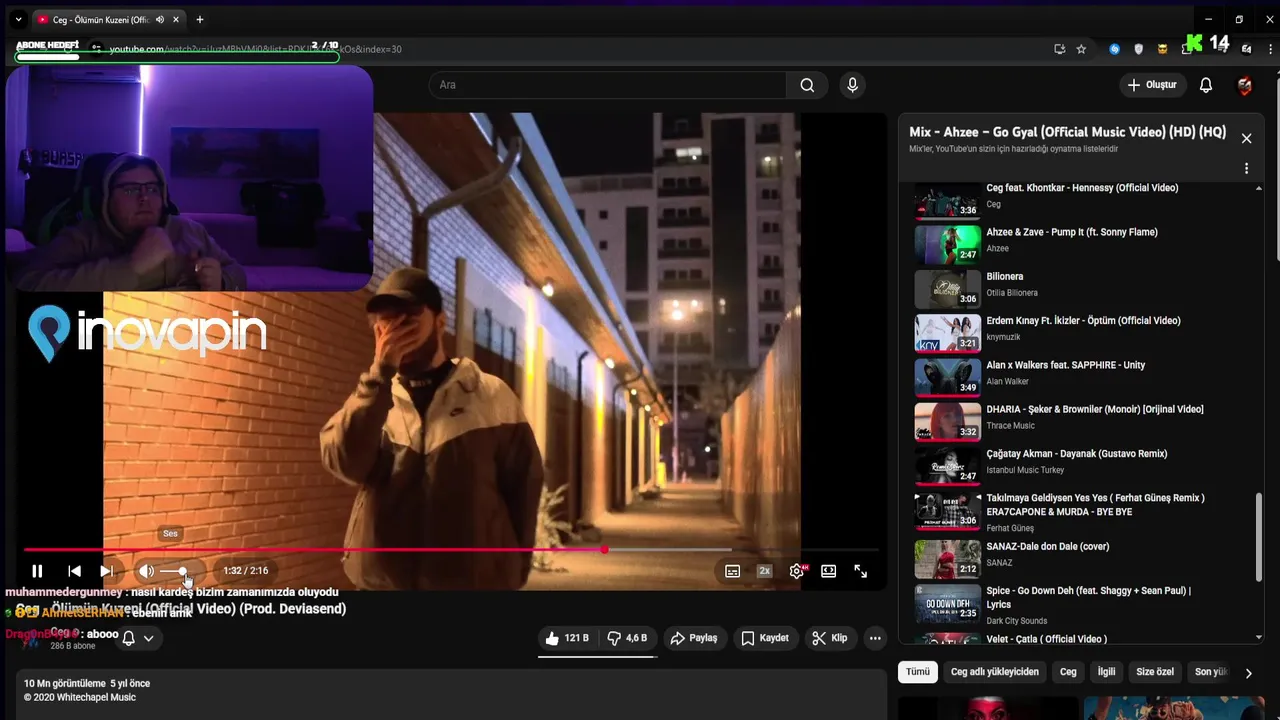The image size is (1280, 720).
Task: Enter fullscreen mode
Action: [861, 571]
